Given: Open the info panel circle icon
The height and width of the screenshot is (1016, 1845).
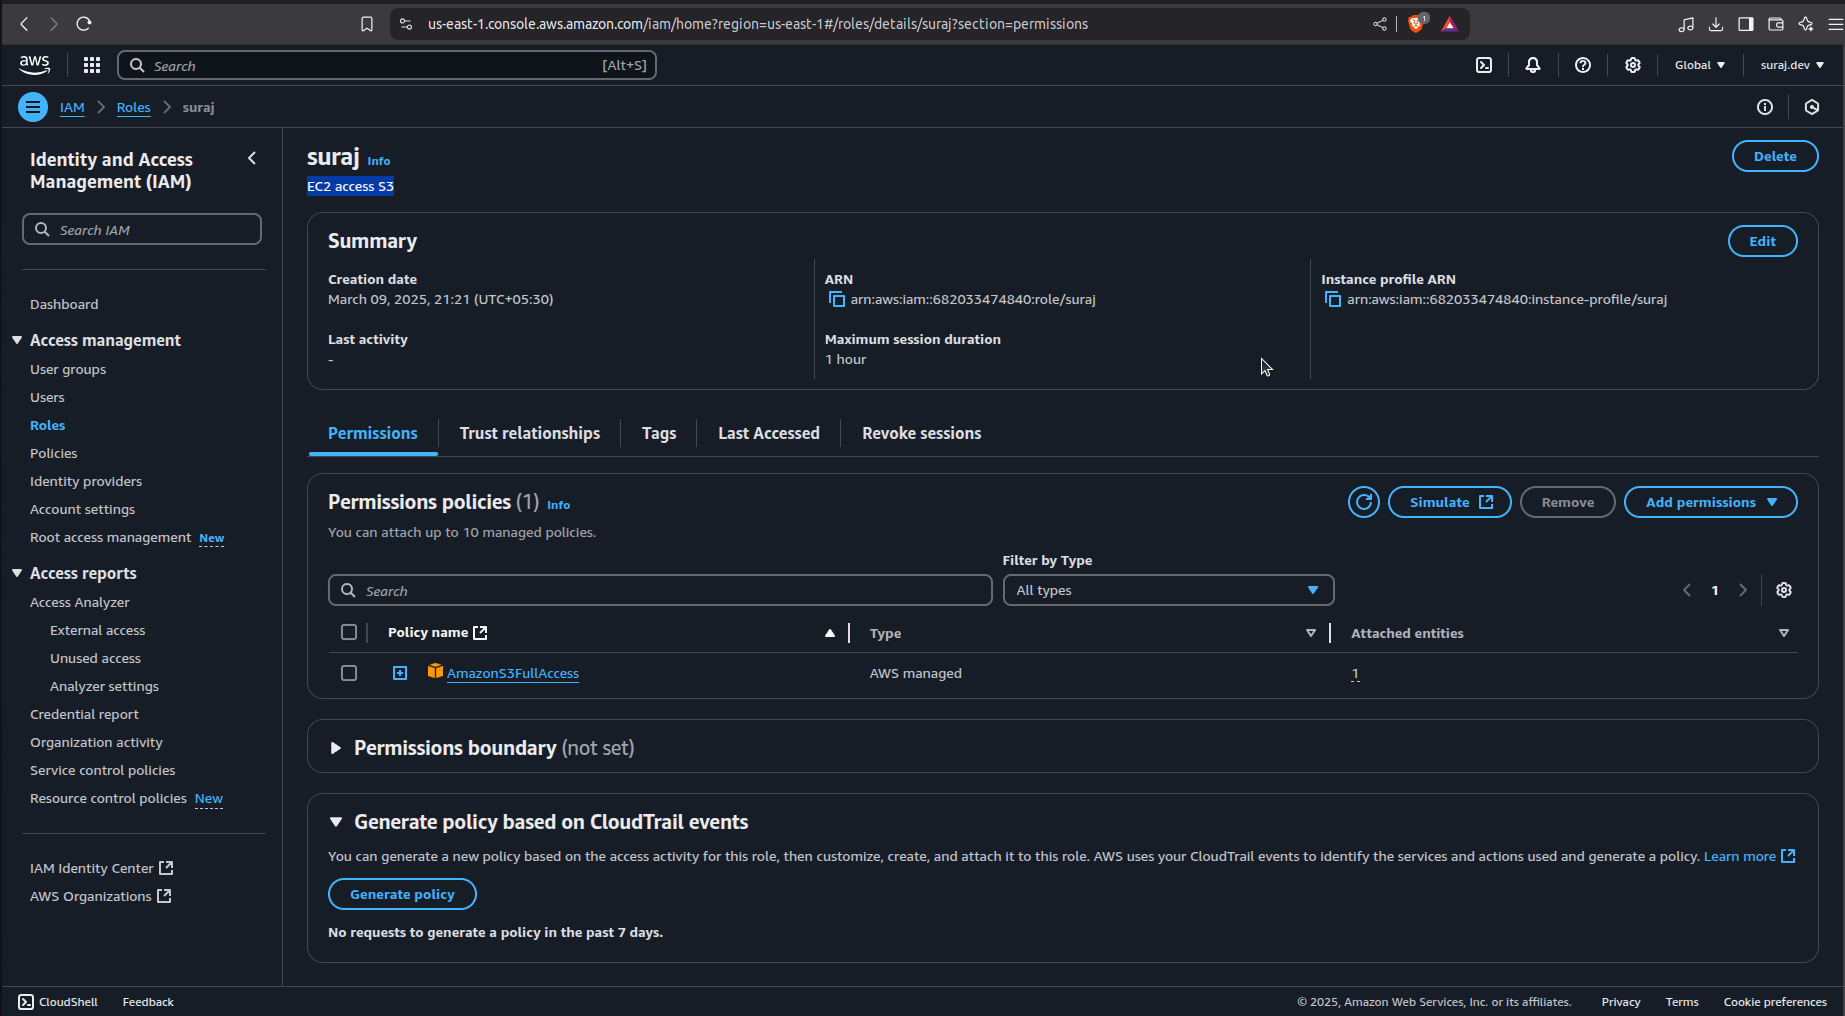Looking at the screenshot, I should (x=1765, y=107).
